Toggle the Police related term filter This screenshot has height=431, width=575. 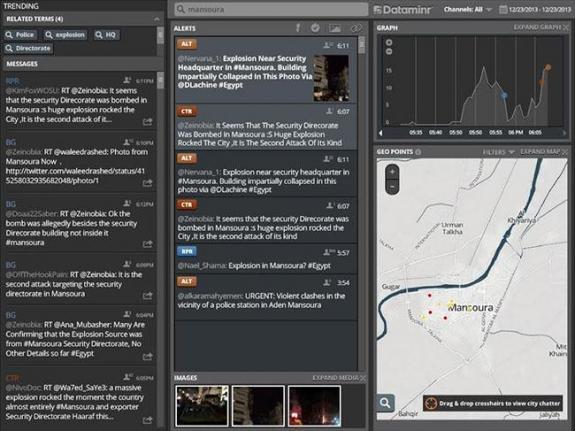coord(21,35)
